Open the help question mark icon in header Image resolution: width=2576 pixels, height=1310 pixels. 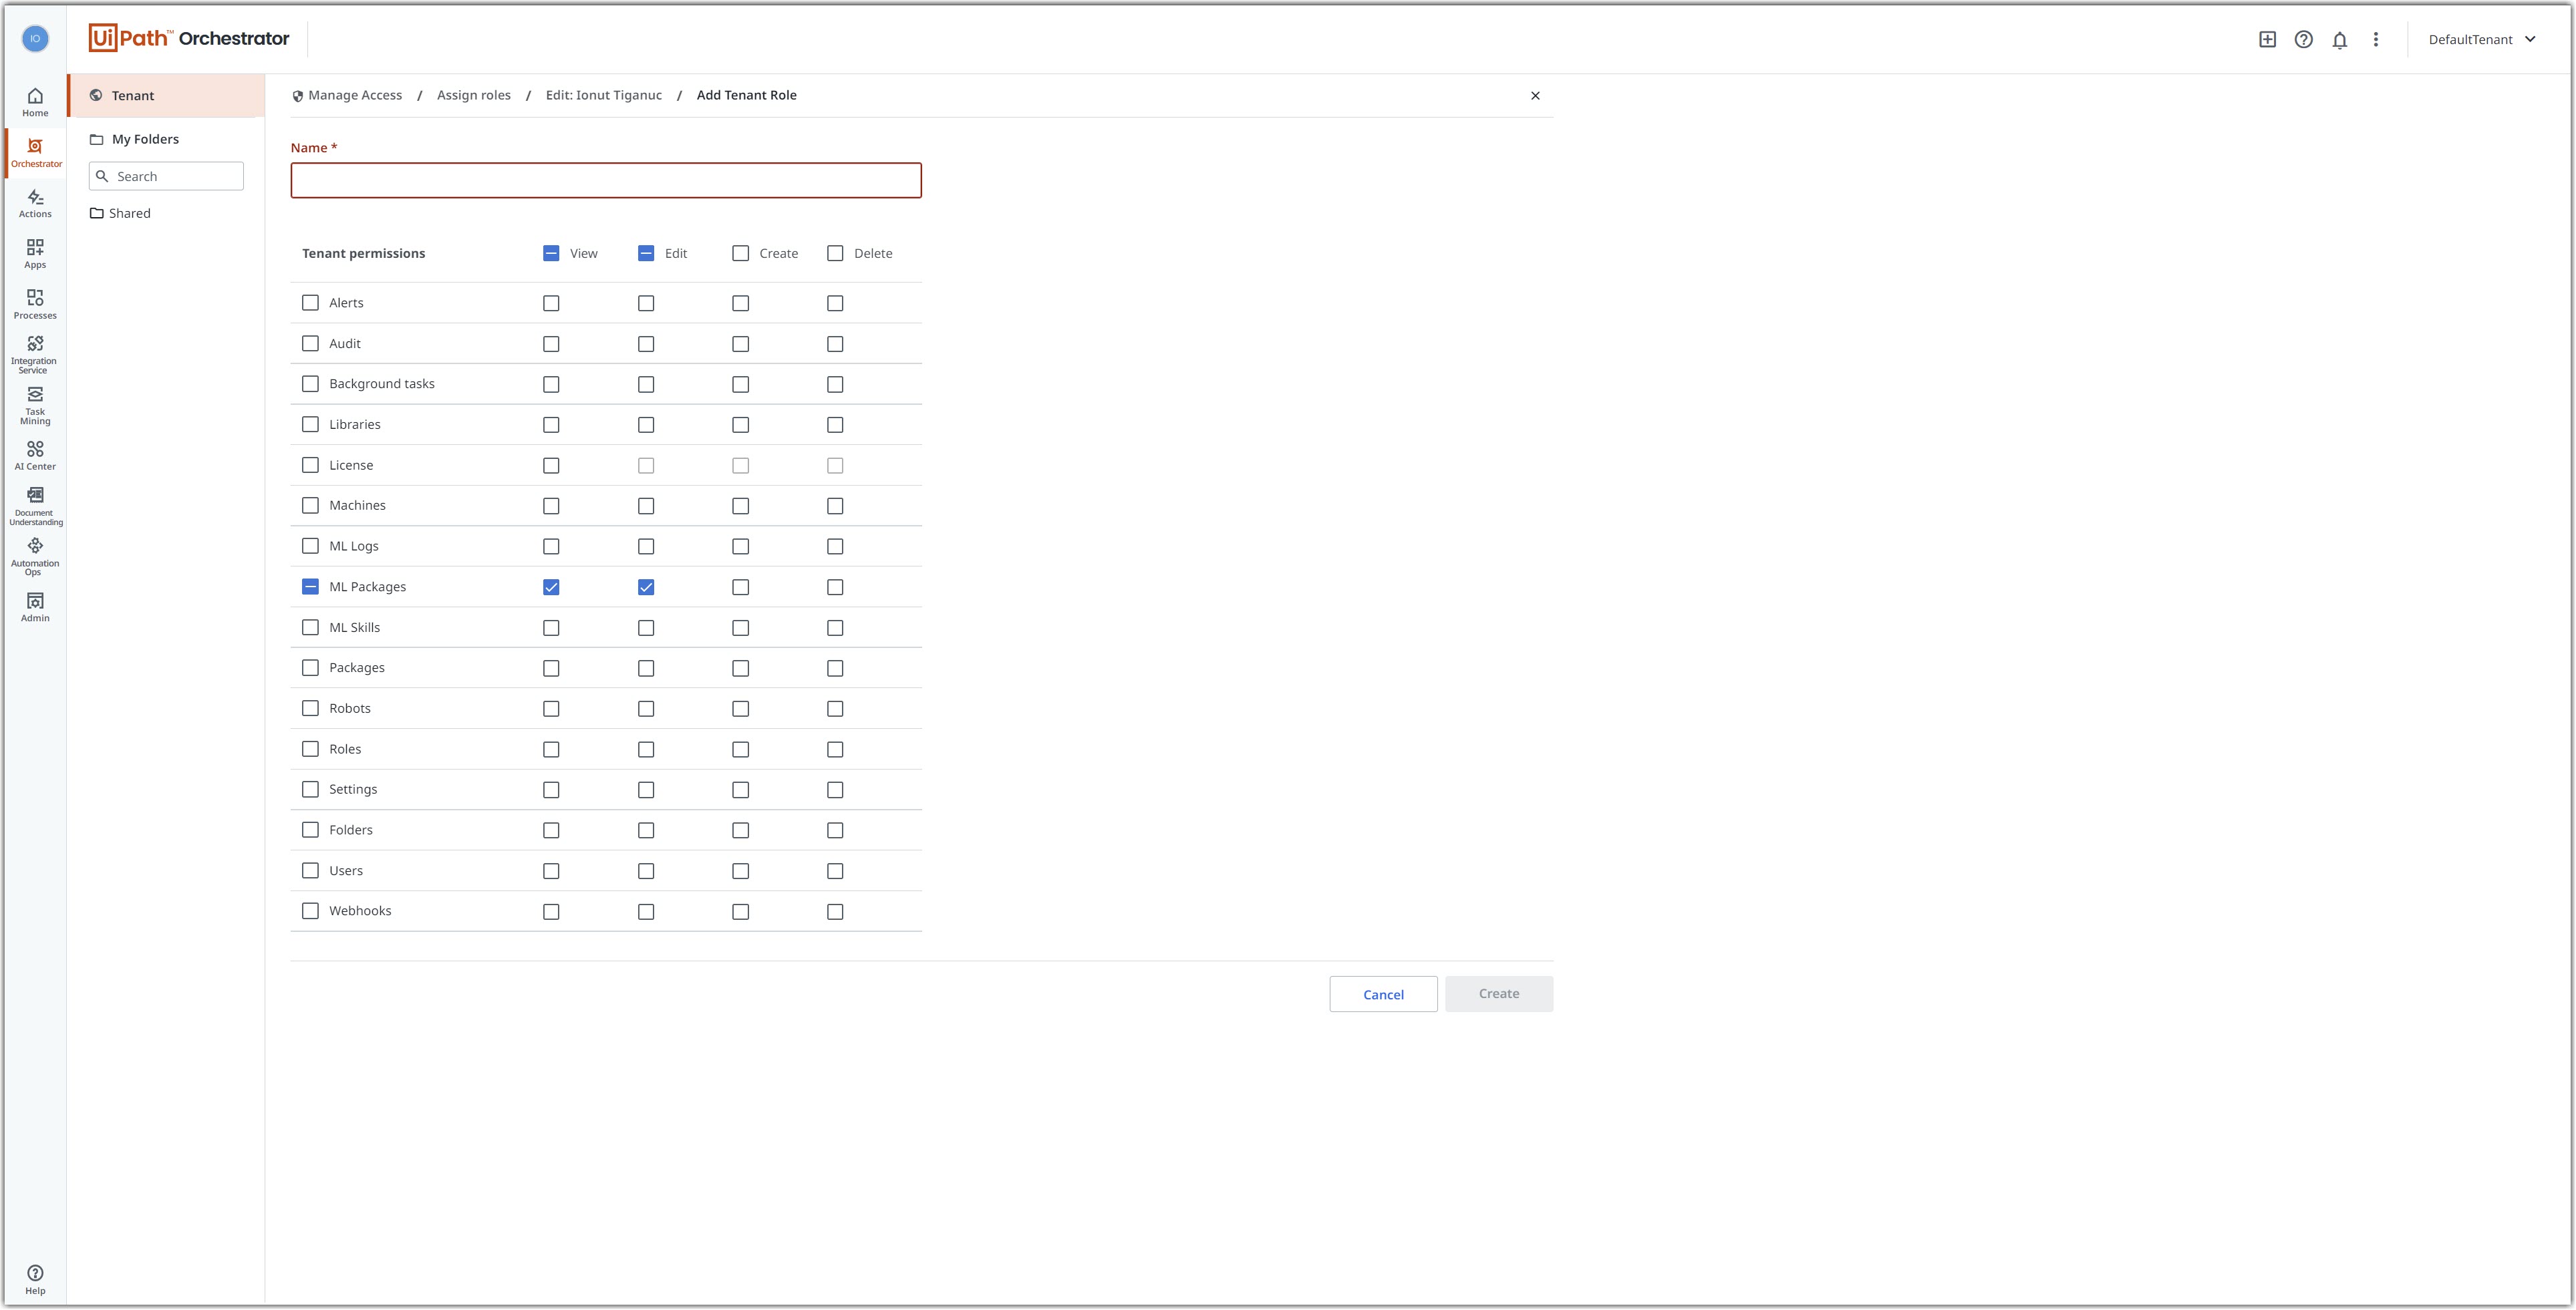(2303, 40)
